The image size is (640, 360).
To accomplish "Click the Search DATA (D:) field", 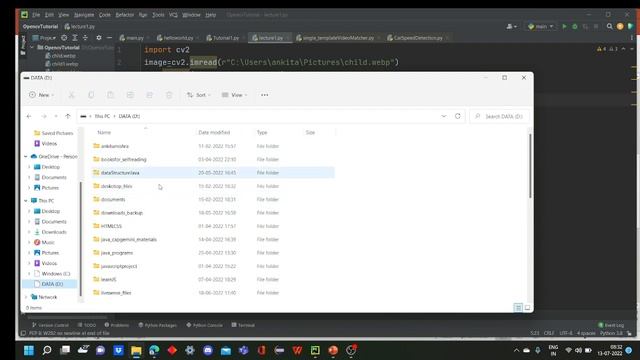I will point(500,116).
